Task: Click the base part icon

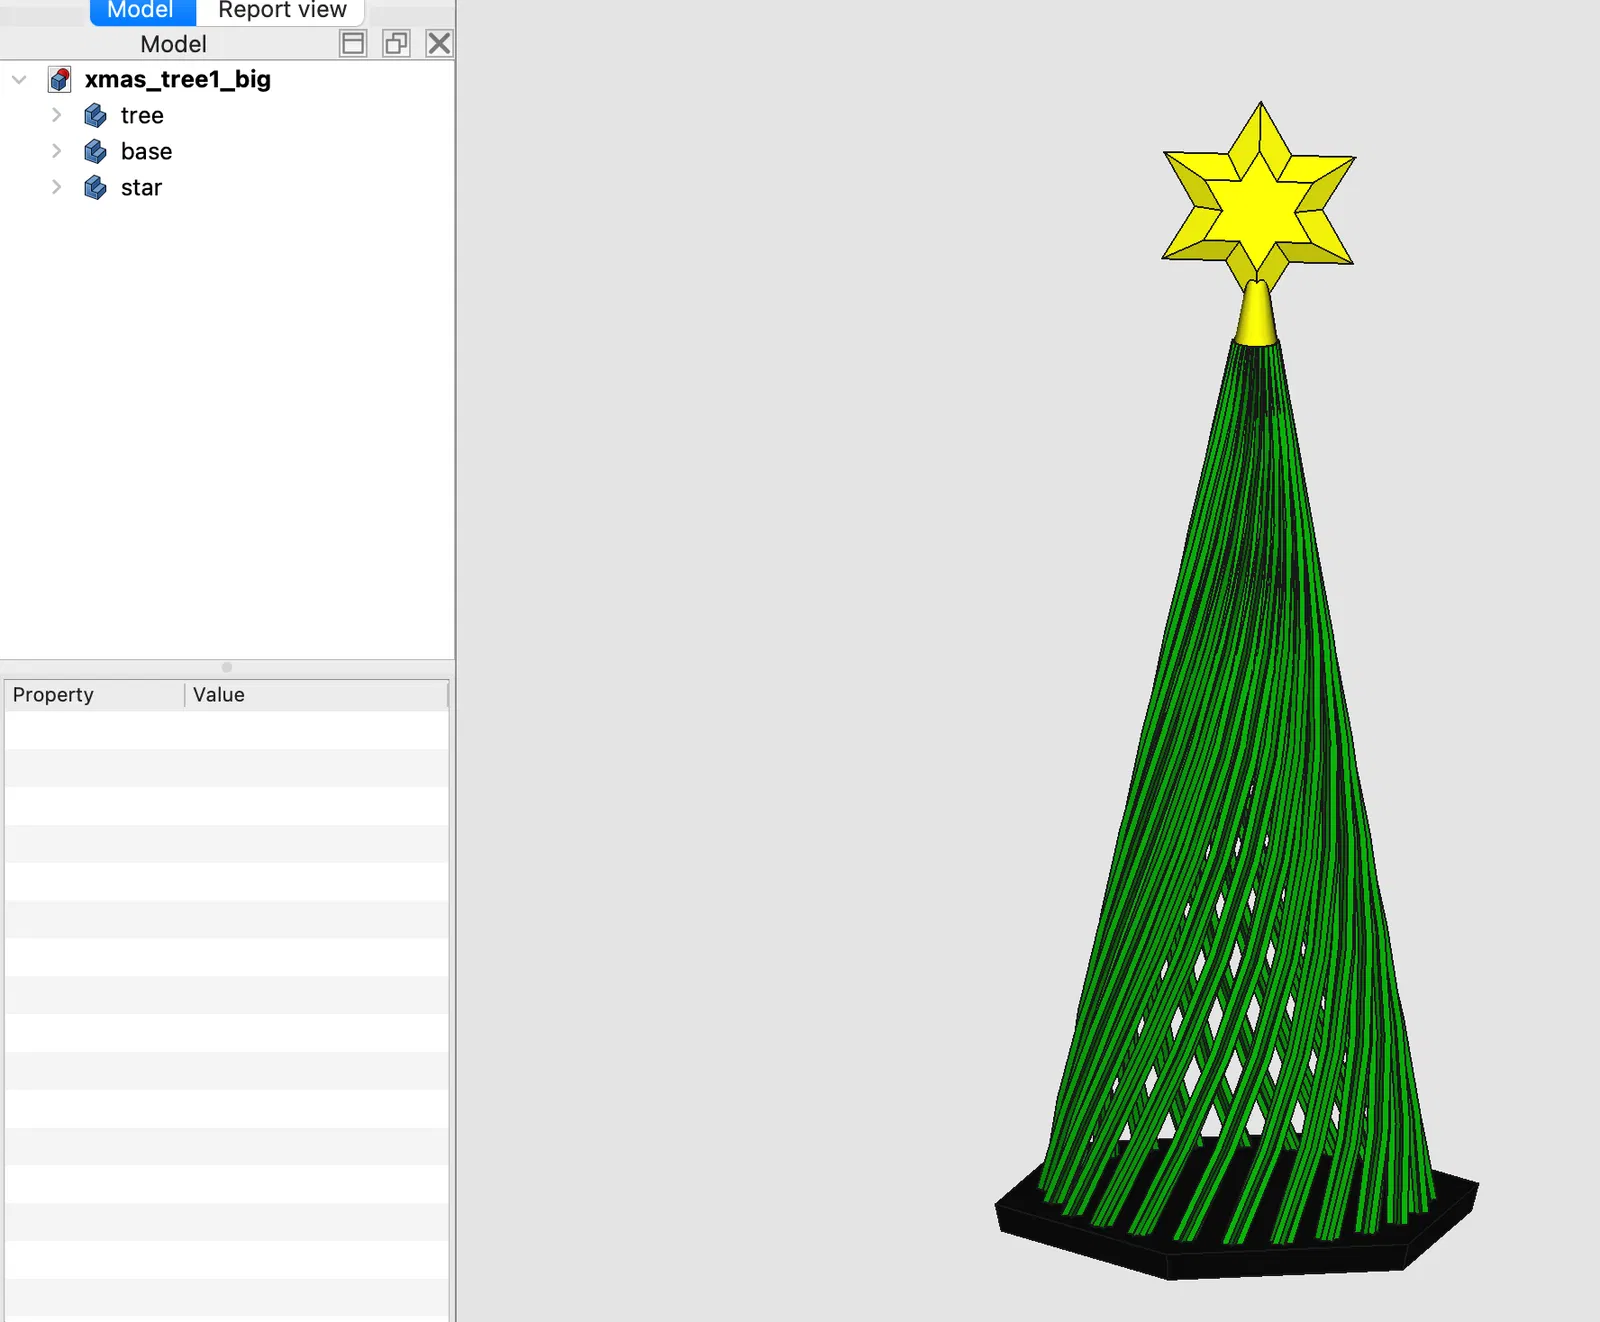Action: [95, 151]
